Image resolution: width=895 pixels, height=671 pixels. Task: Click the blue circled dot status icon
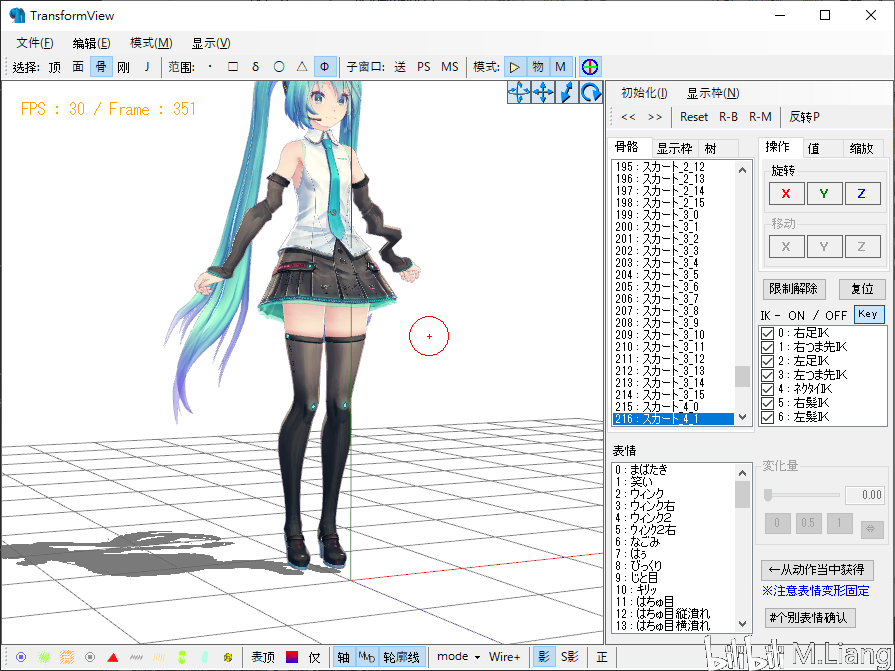pyautogui.click(x=21, y=657)
